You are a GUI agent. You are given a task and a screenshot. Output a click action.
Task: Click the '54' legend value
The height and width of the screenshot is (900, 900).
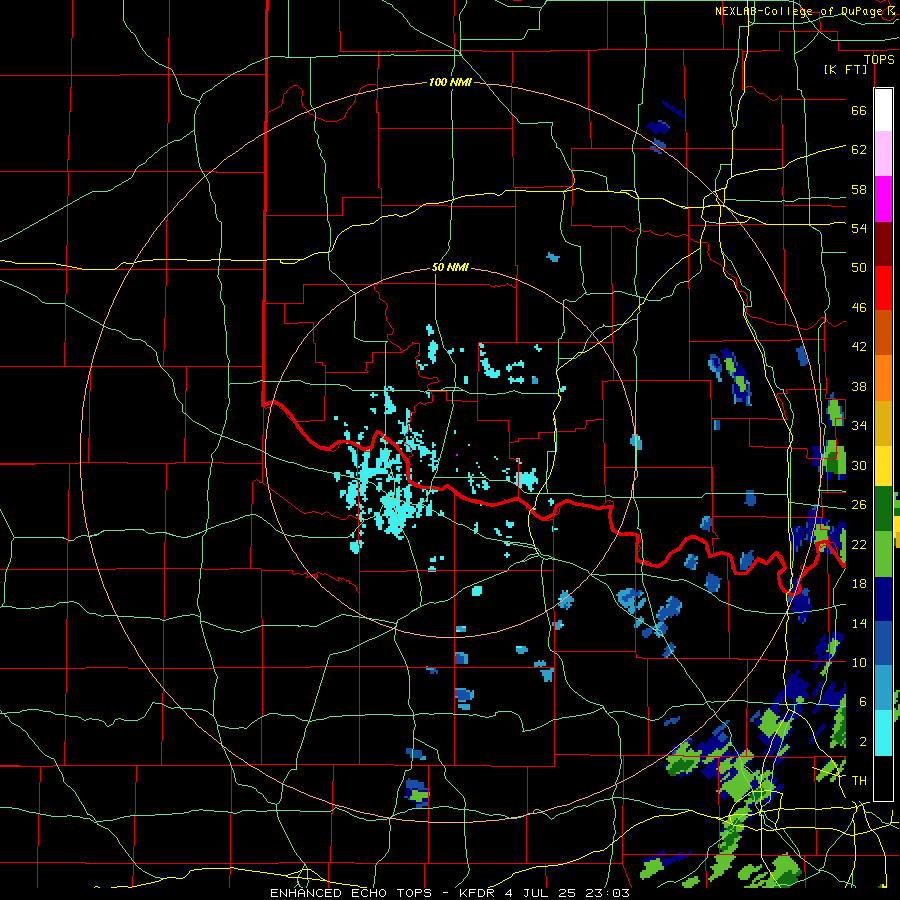[x=859, y=228]
